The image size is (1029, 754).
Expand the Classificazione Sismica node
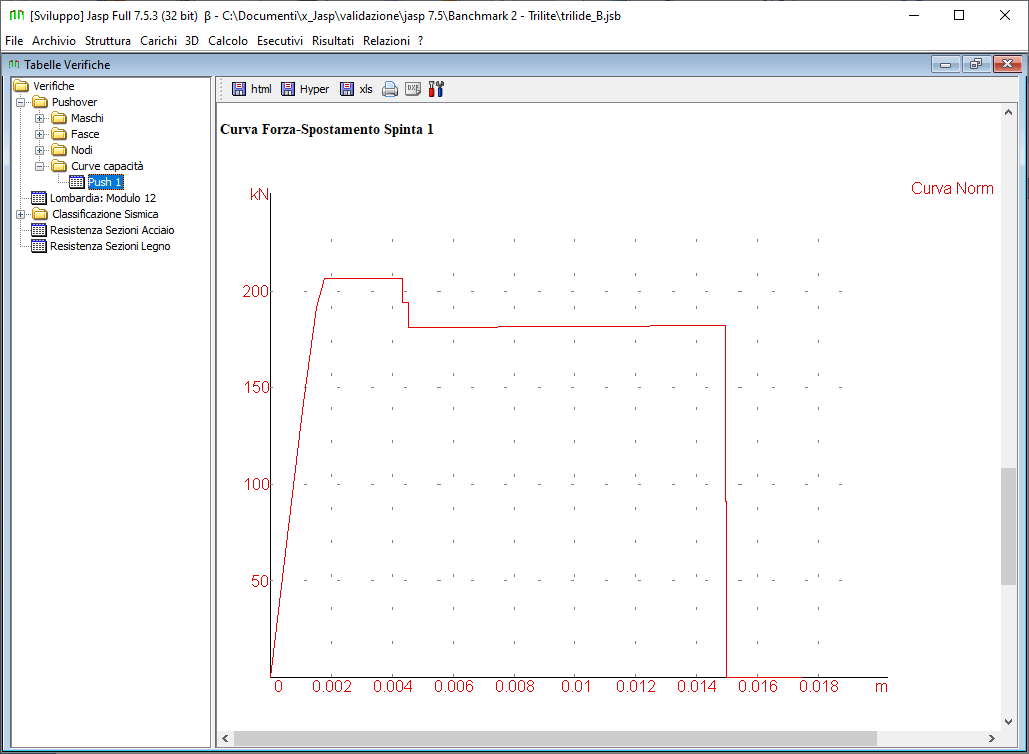coord(20,215)
